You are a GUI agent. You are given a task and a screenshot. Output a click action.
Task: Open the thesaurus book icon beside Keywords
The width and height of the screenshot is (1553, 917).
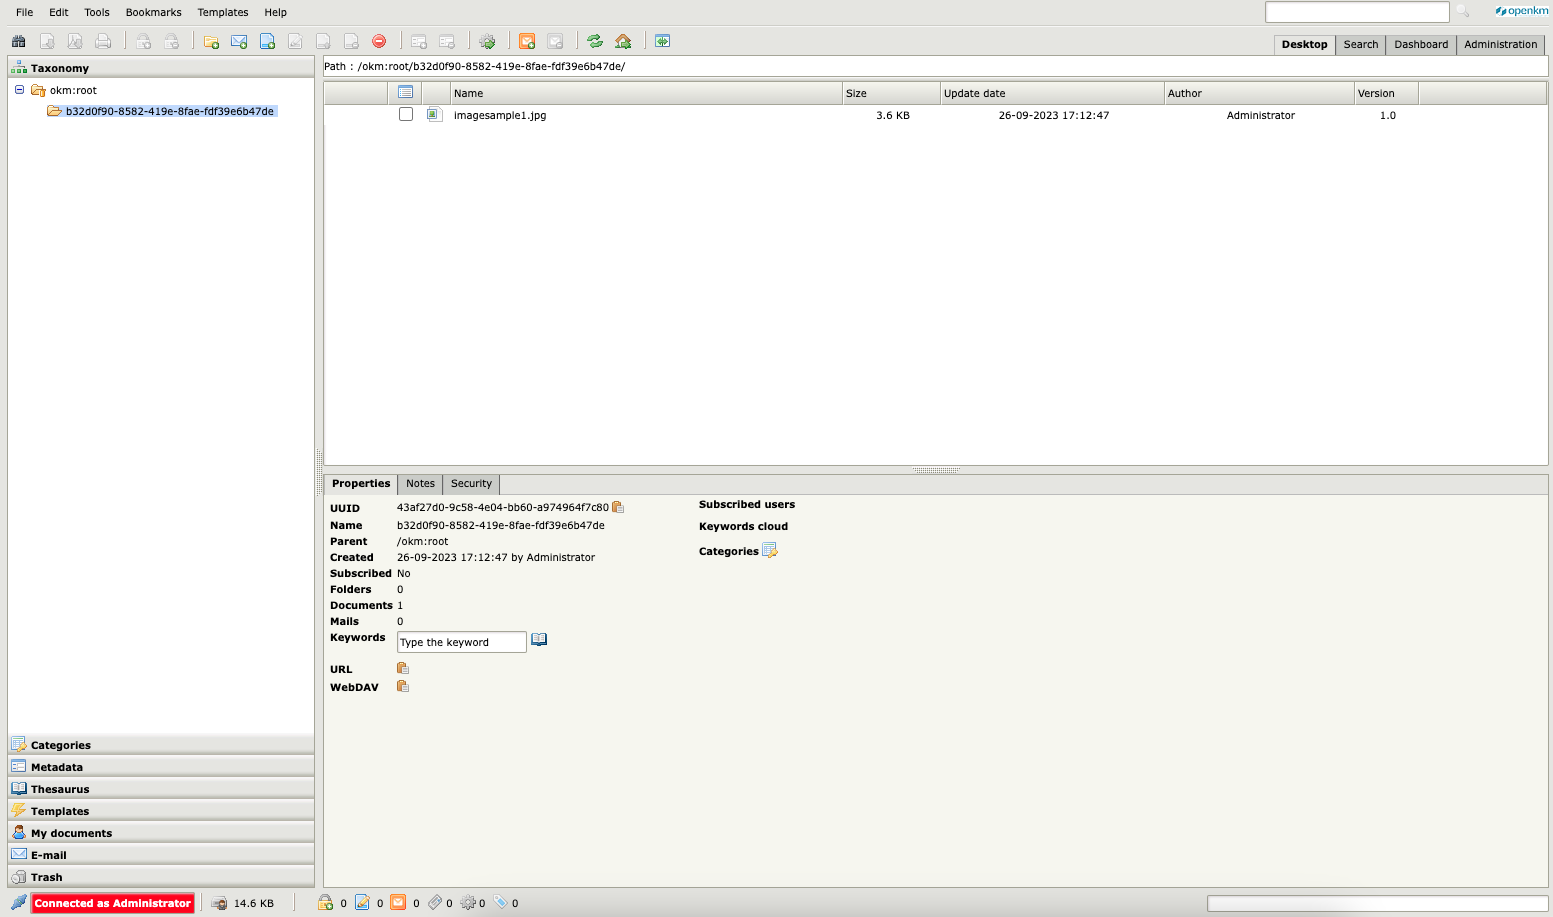tap(539, 640)
